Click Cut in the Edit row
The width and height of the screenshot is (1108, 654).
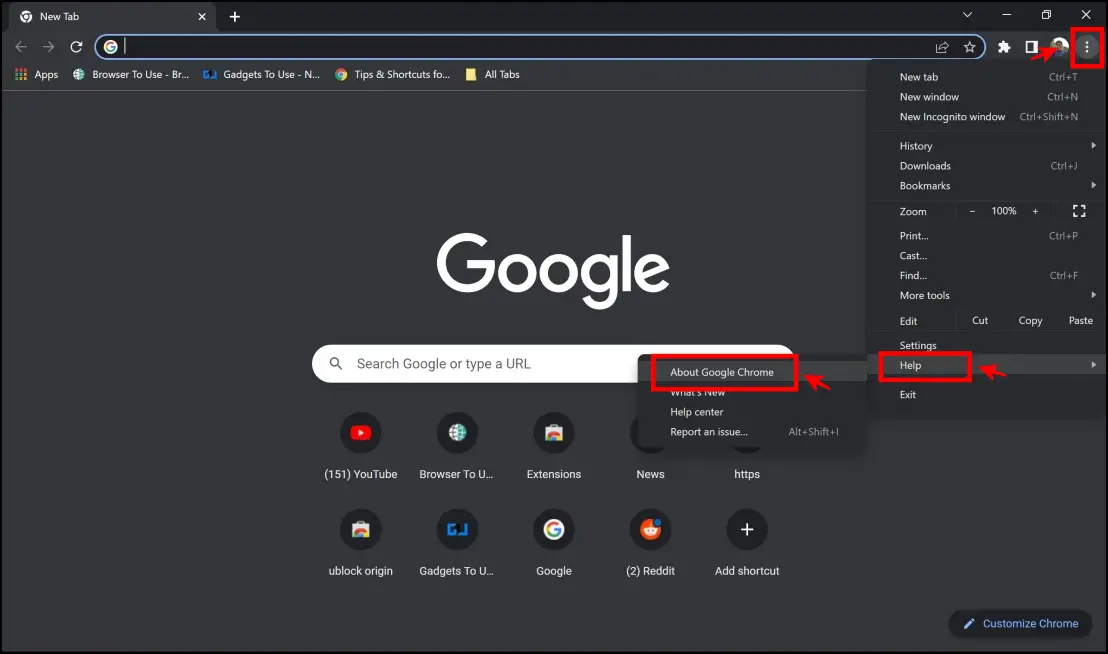(x=980, y=321)
